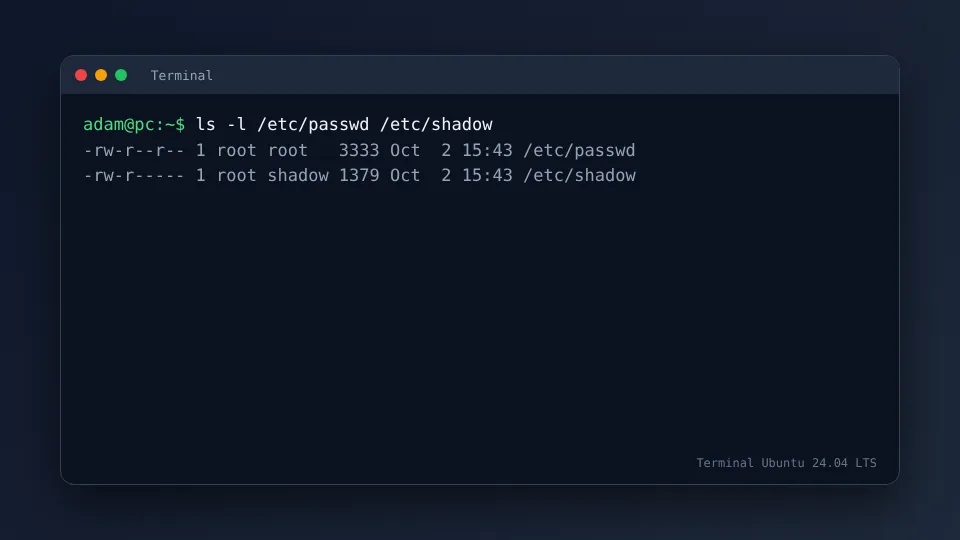960x540 pixels.
Task: Click the ls command in the prompt line
Action: pos(206,124)
